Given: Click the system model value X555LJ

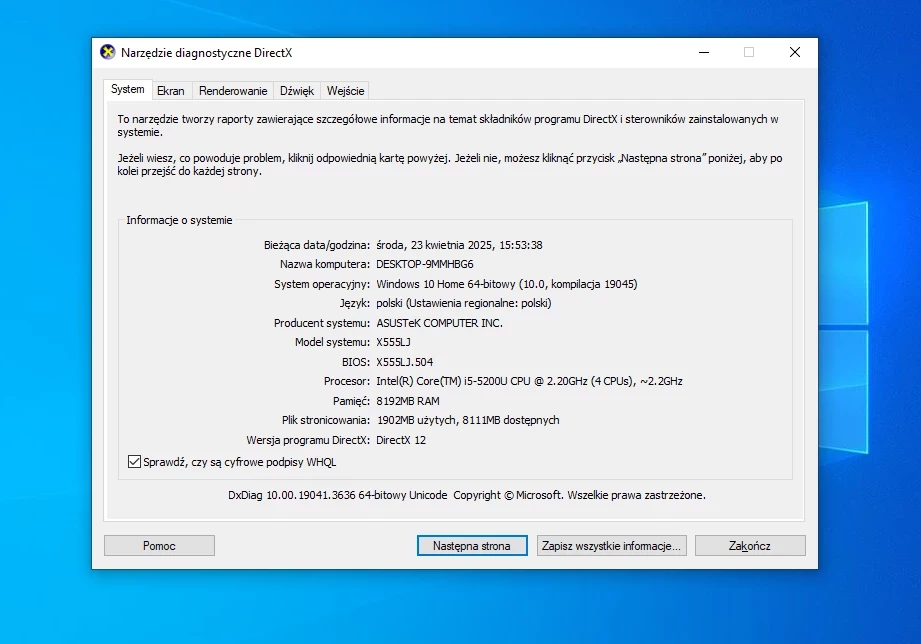Looking at the screenshot, I should 394,342.
